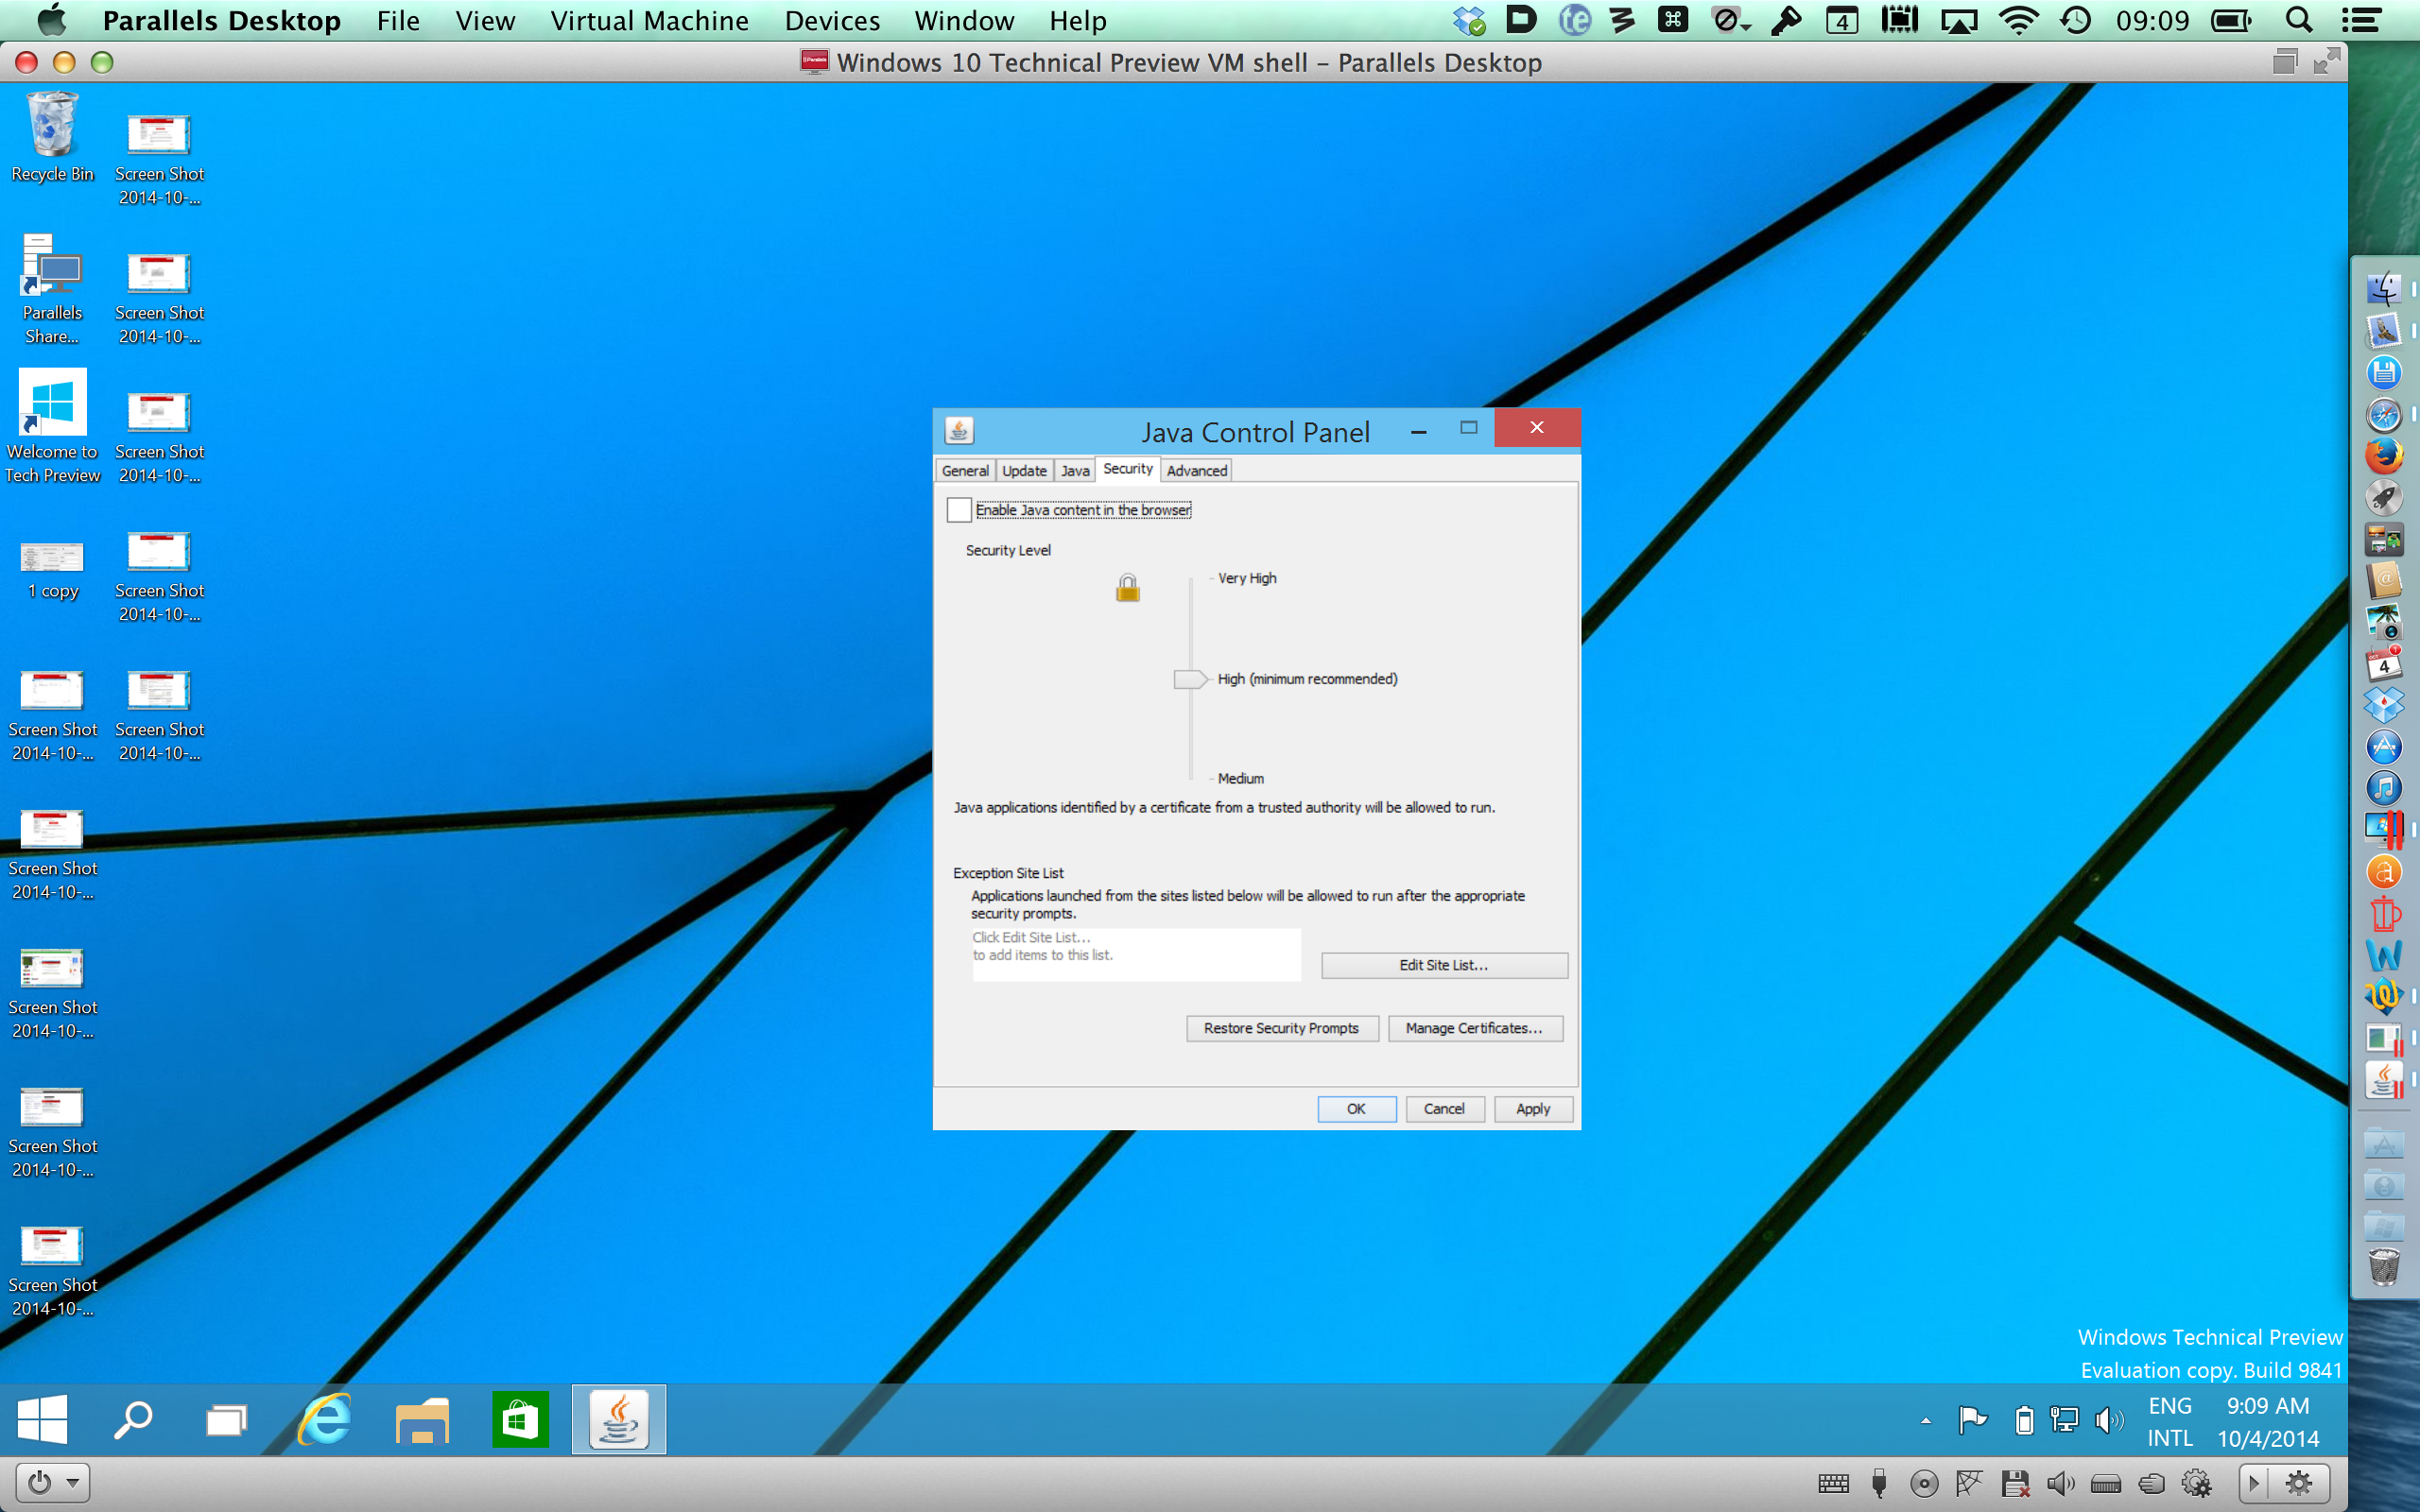
Task: Open File Explorer from the taskbar
Action: [422, 1419]
